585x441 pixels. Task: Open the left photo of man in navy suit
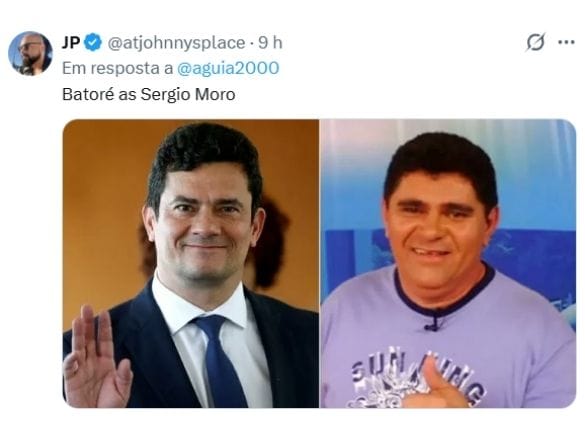[191, 263]
